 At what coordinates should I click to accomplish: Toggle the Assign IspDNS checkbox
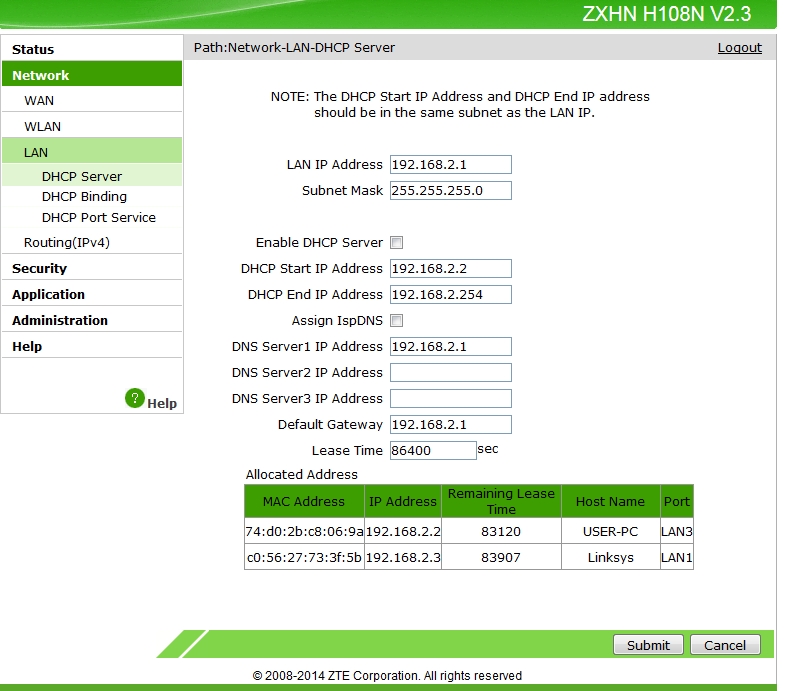397,321
